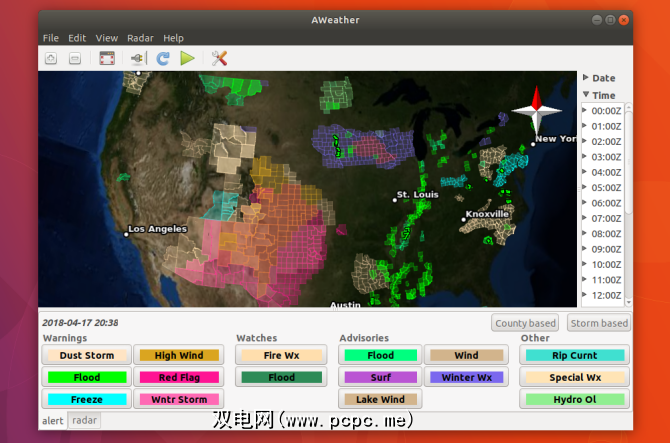Toggle the Rip Curnt alert
Screen dimensions: 670x443
pyautogui.click(x=575, y=355)
